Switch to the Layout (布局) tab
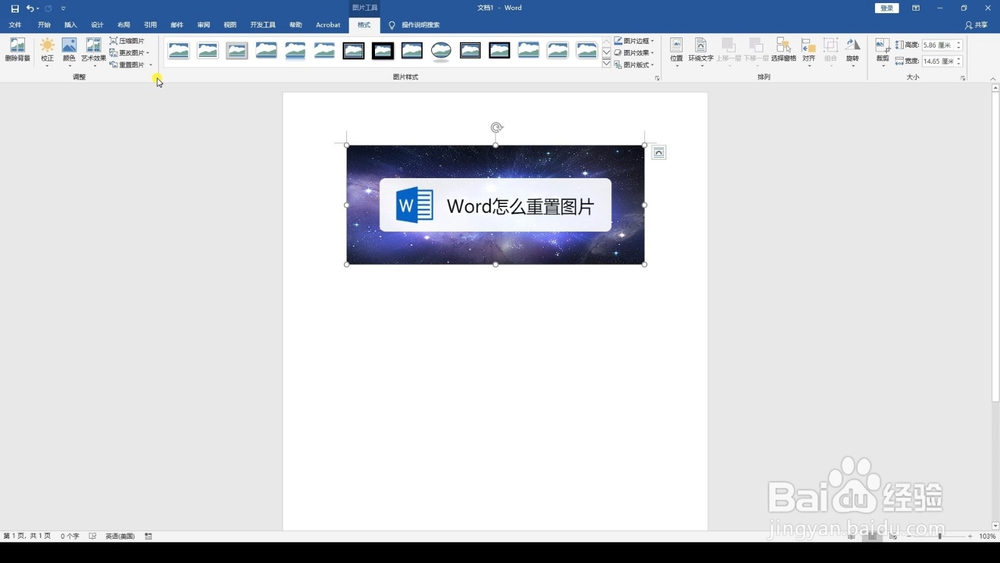This screenshot has height=563, width=1000. [x=124, y=25]
